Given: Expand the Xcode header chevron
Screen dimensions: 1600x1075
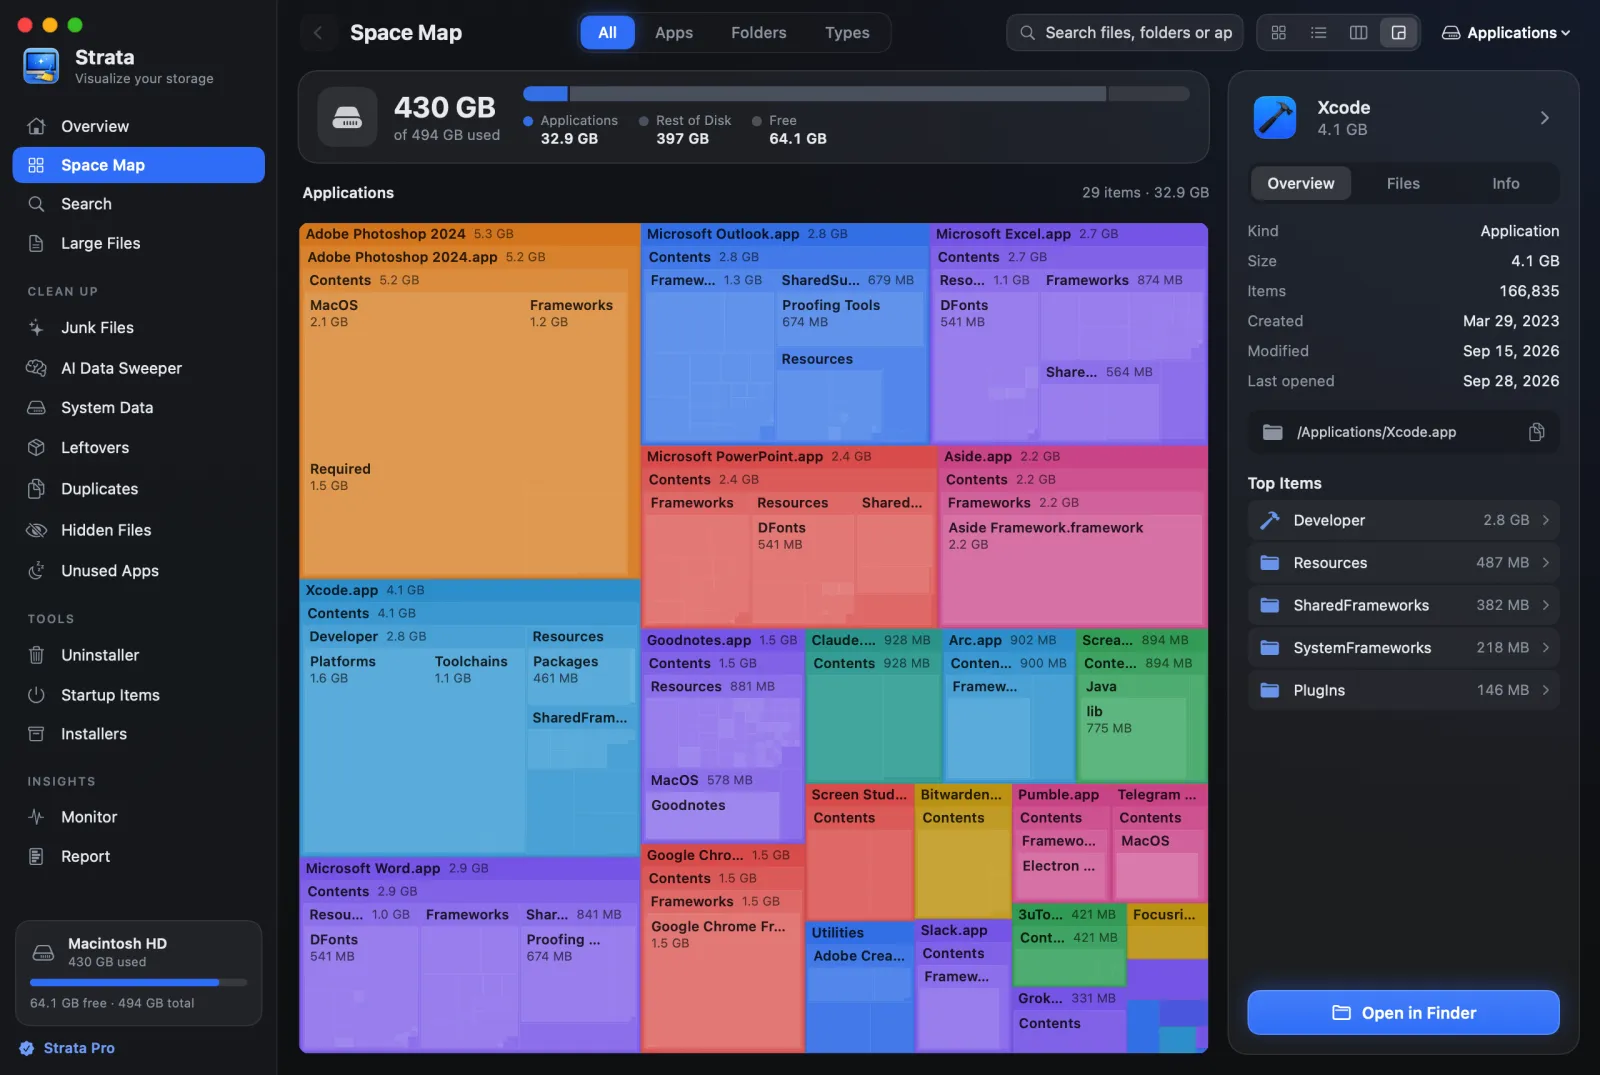Looking at the screenshot, I should (1545, 118).
